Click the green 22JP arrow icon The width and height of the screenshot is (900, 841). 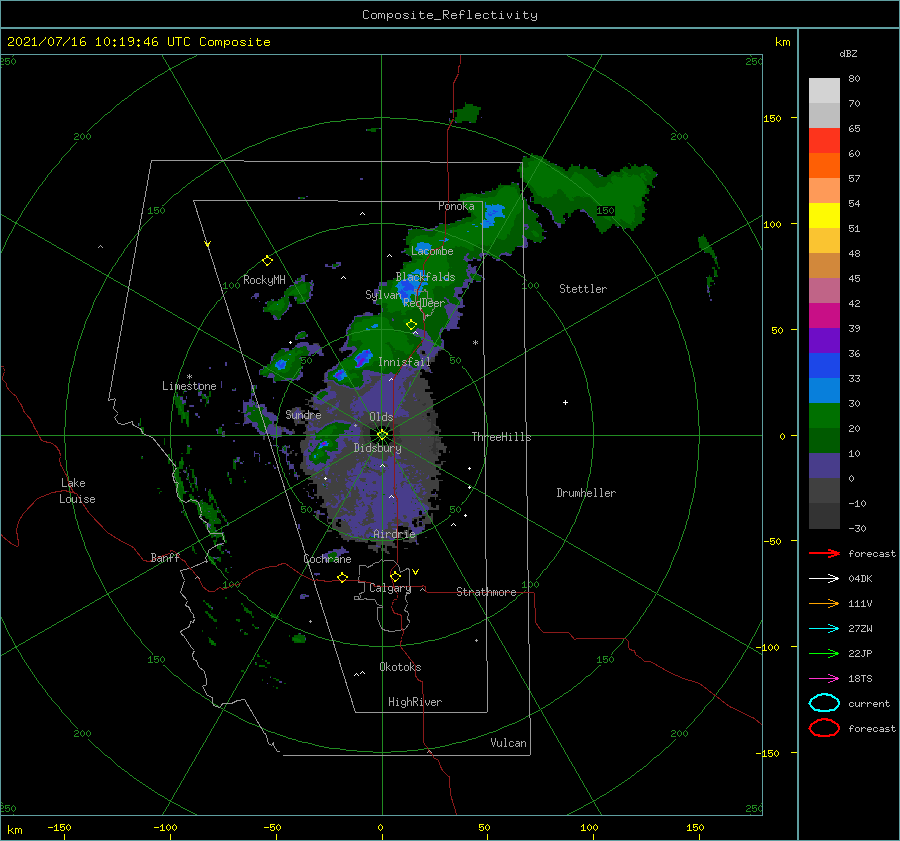click(824, 653)
